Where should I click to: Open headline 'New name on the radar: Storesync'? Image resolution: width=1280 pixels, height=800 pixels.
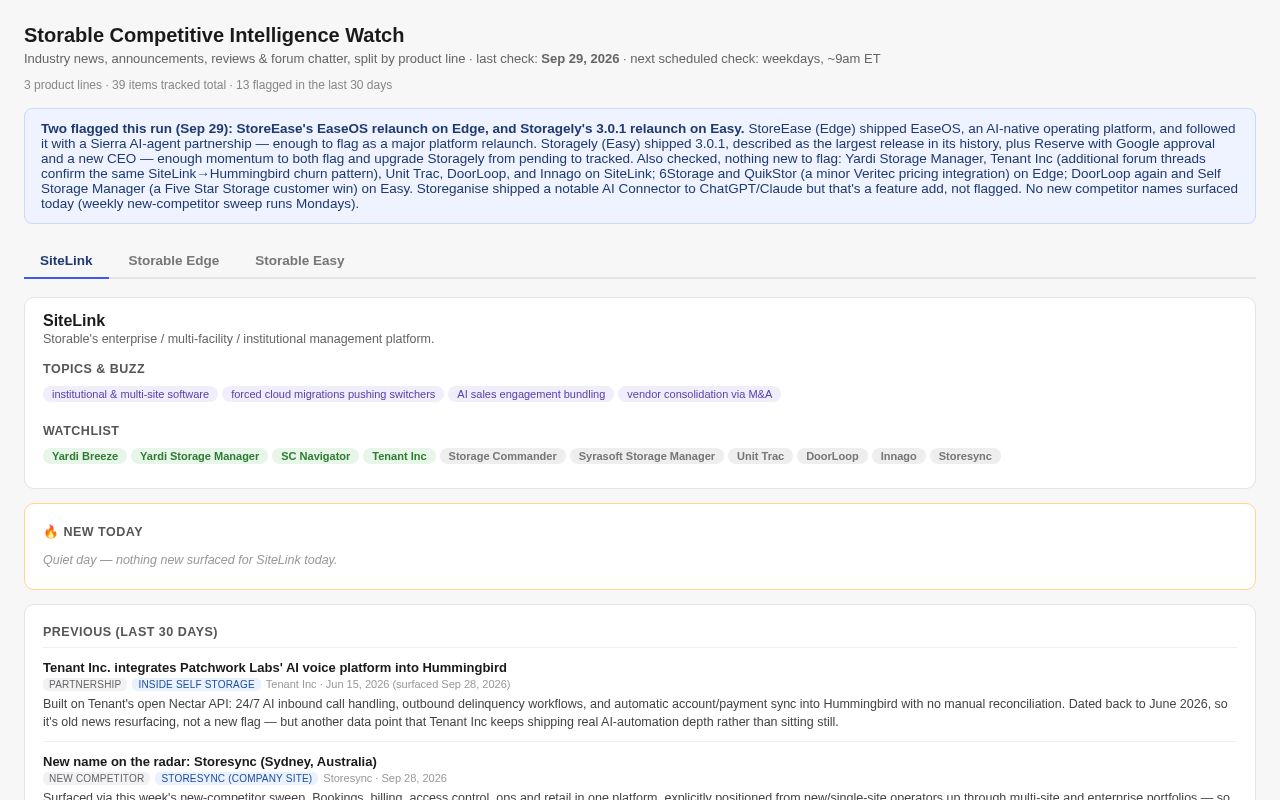(x=210, y=761)
